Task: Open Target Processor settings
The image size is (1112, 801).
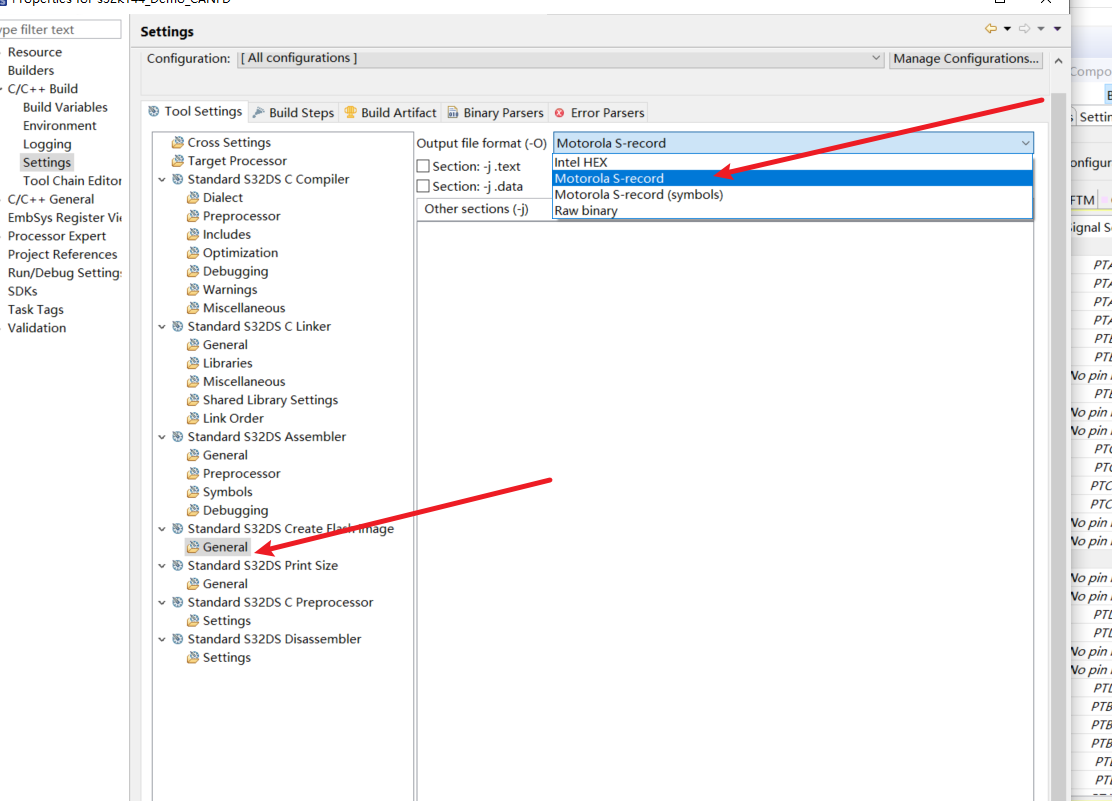Action: click(237, 161)
